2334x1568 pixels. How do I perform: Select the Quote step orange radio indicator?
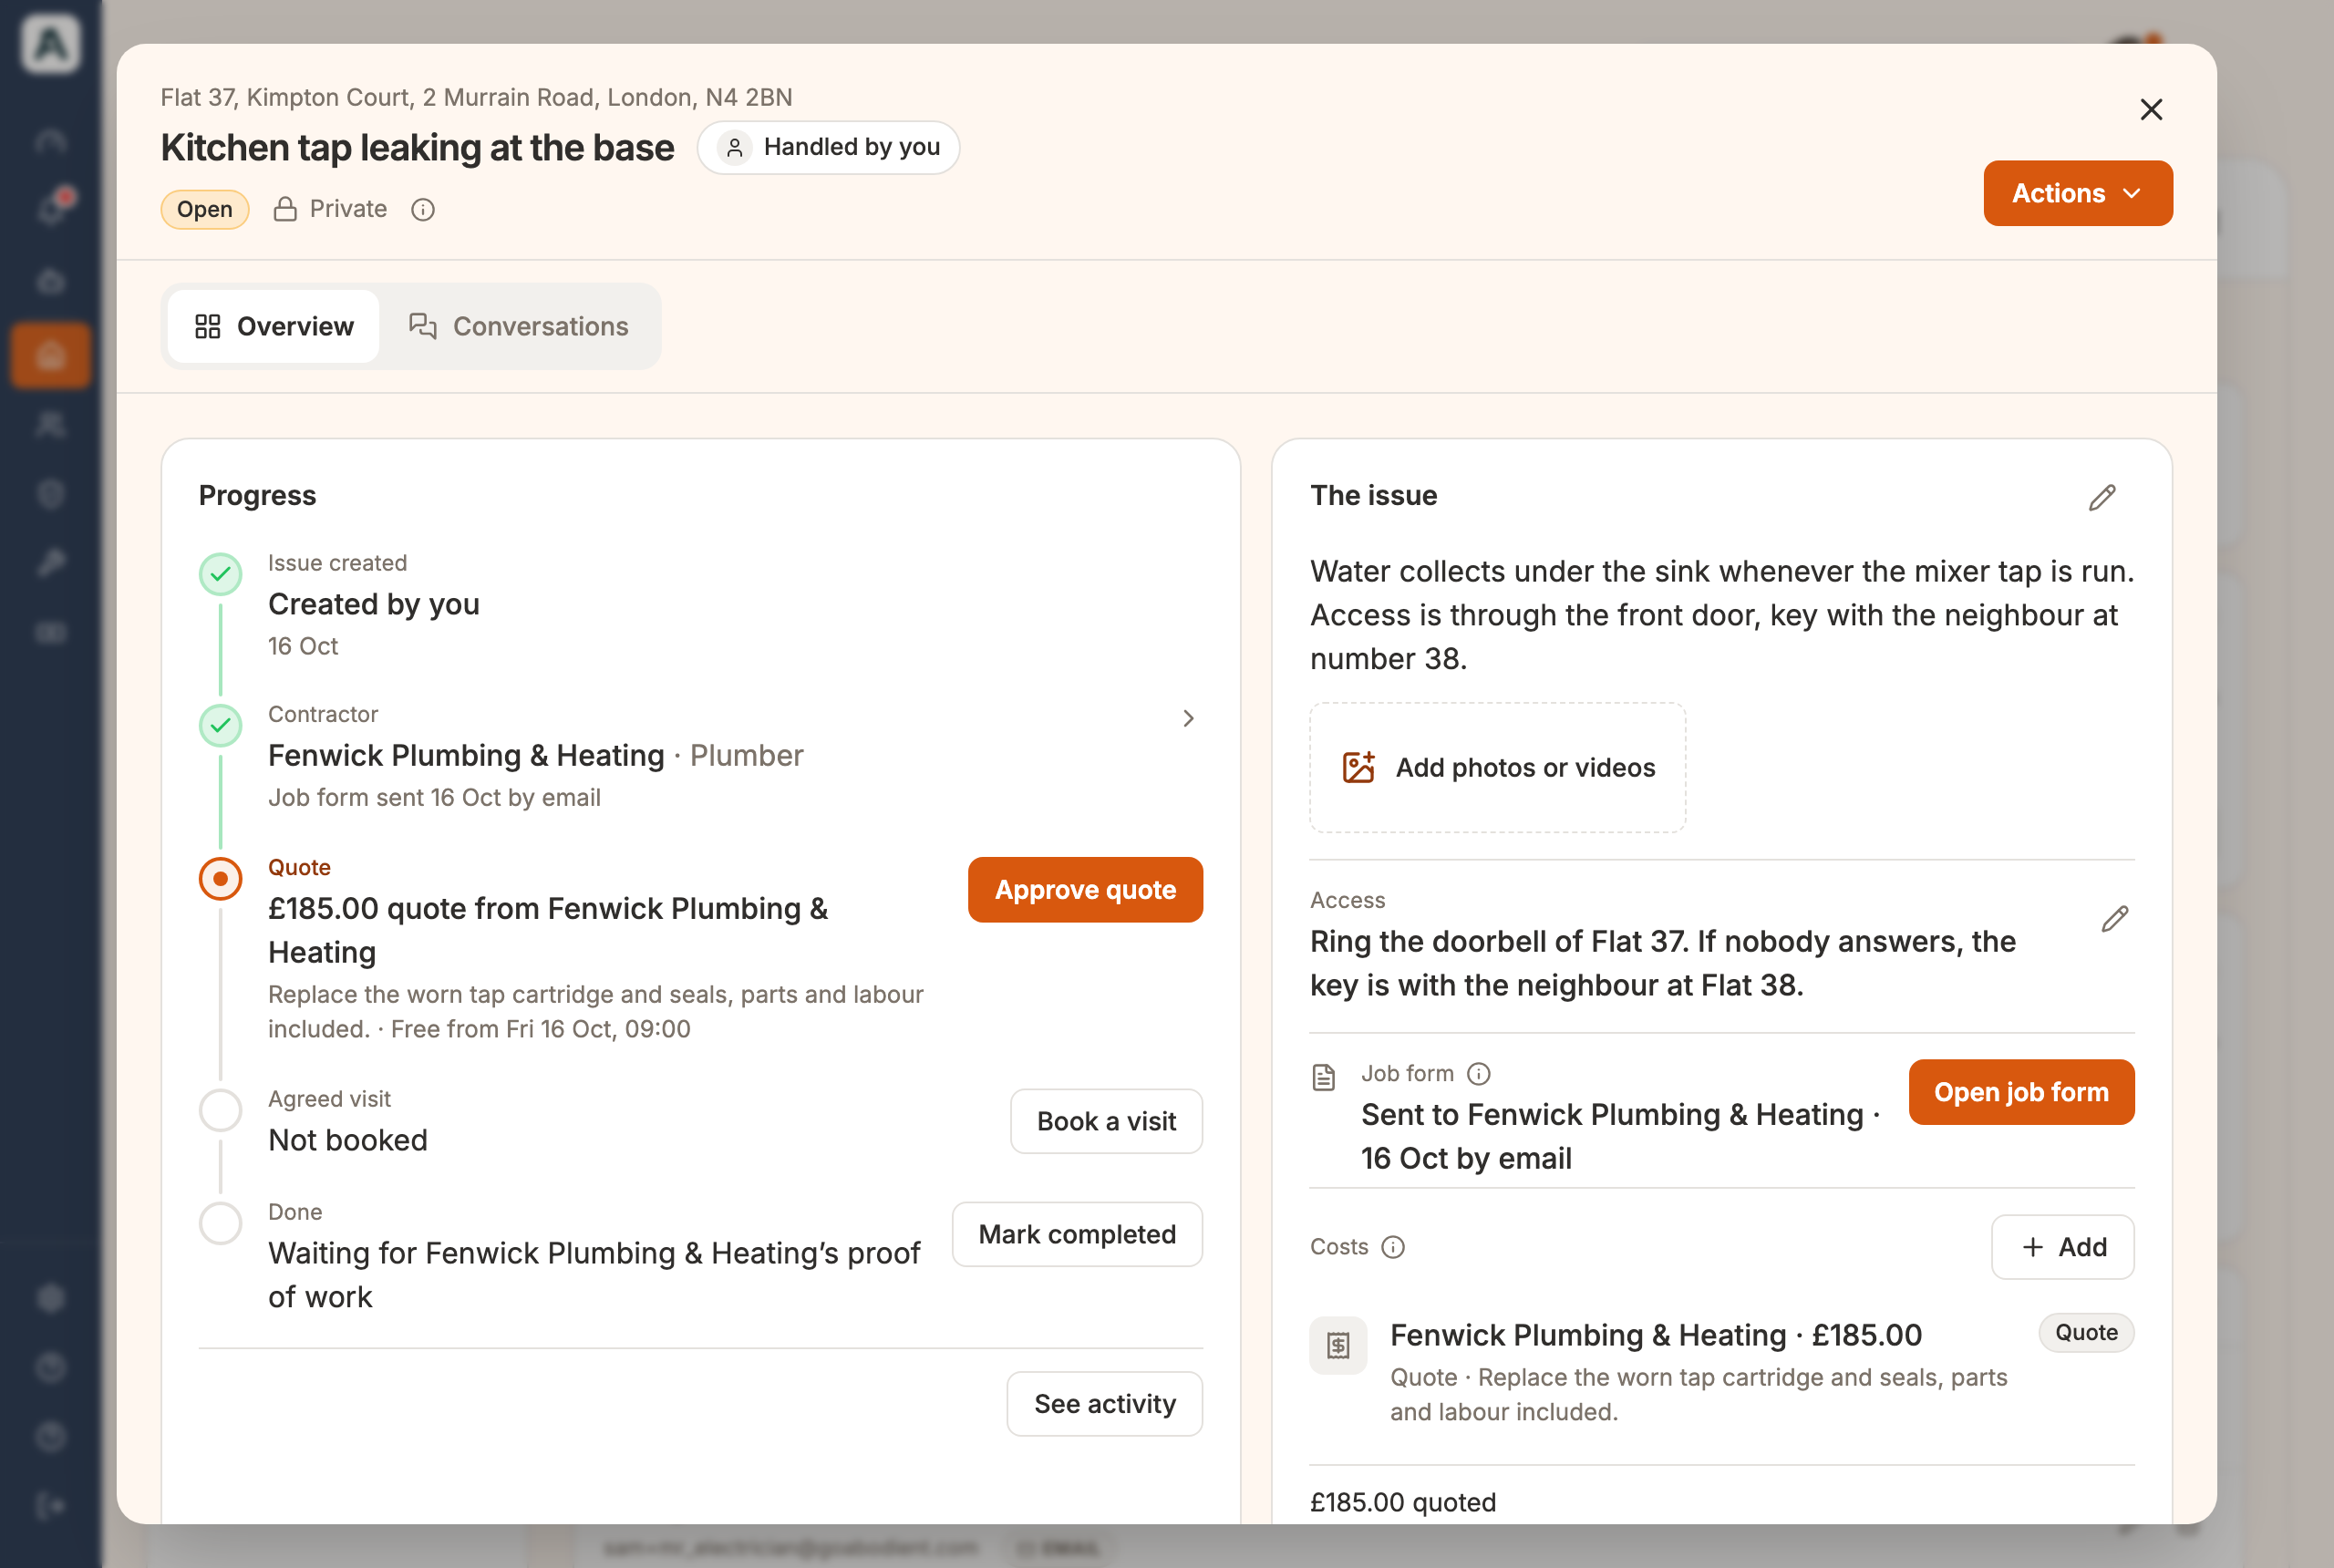pos(221,878)
